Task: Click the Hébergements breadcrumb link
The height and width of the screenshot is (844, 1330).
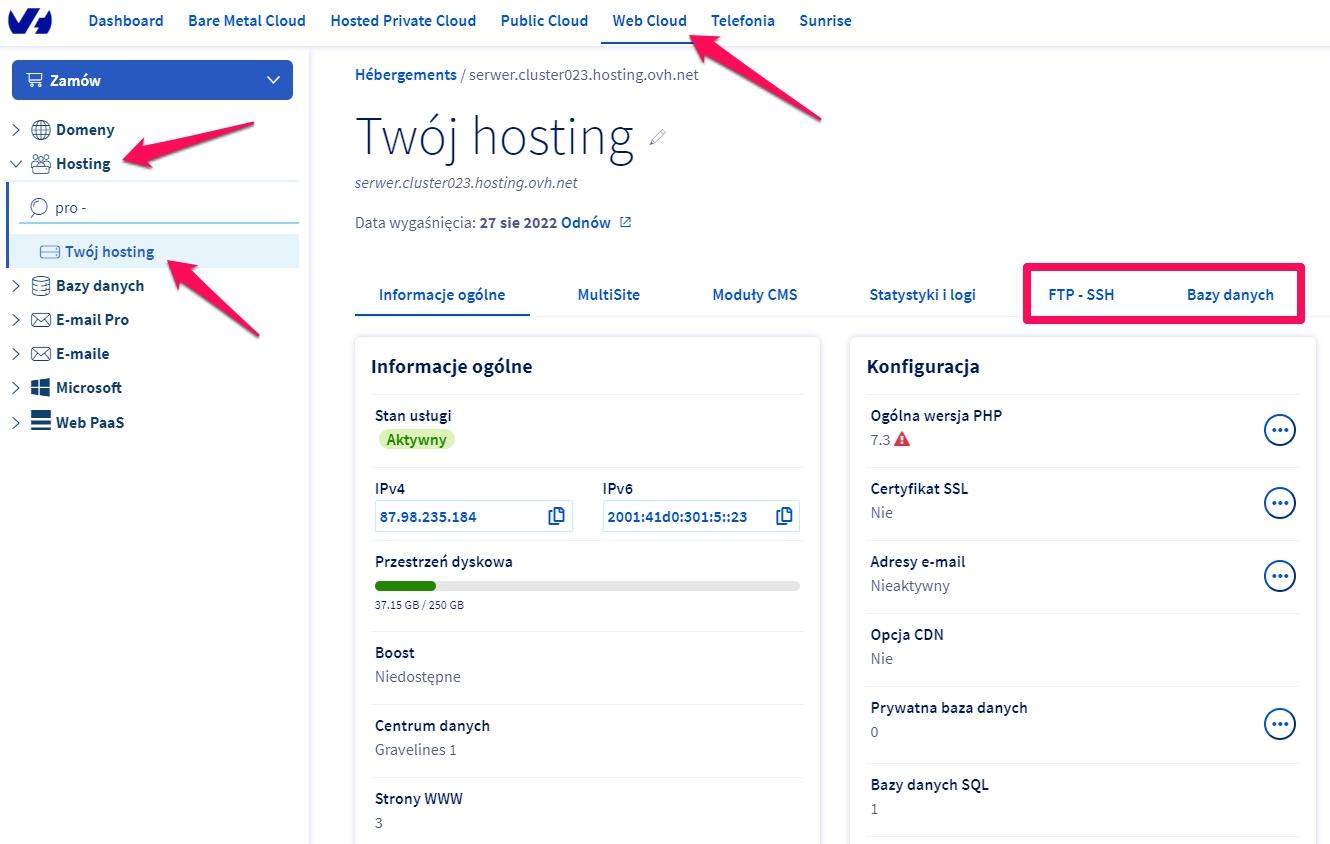Action: (406, 75)
